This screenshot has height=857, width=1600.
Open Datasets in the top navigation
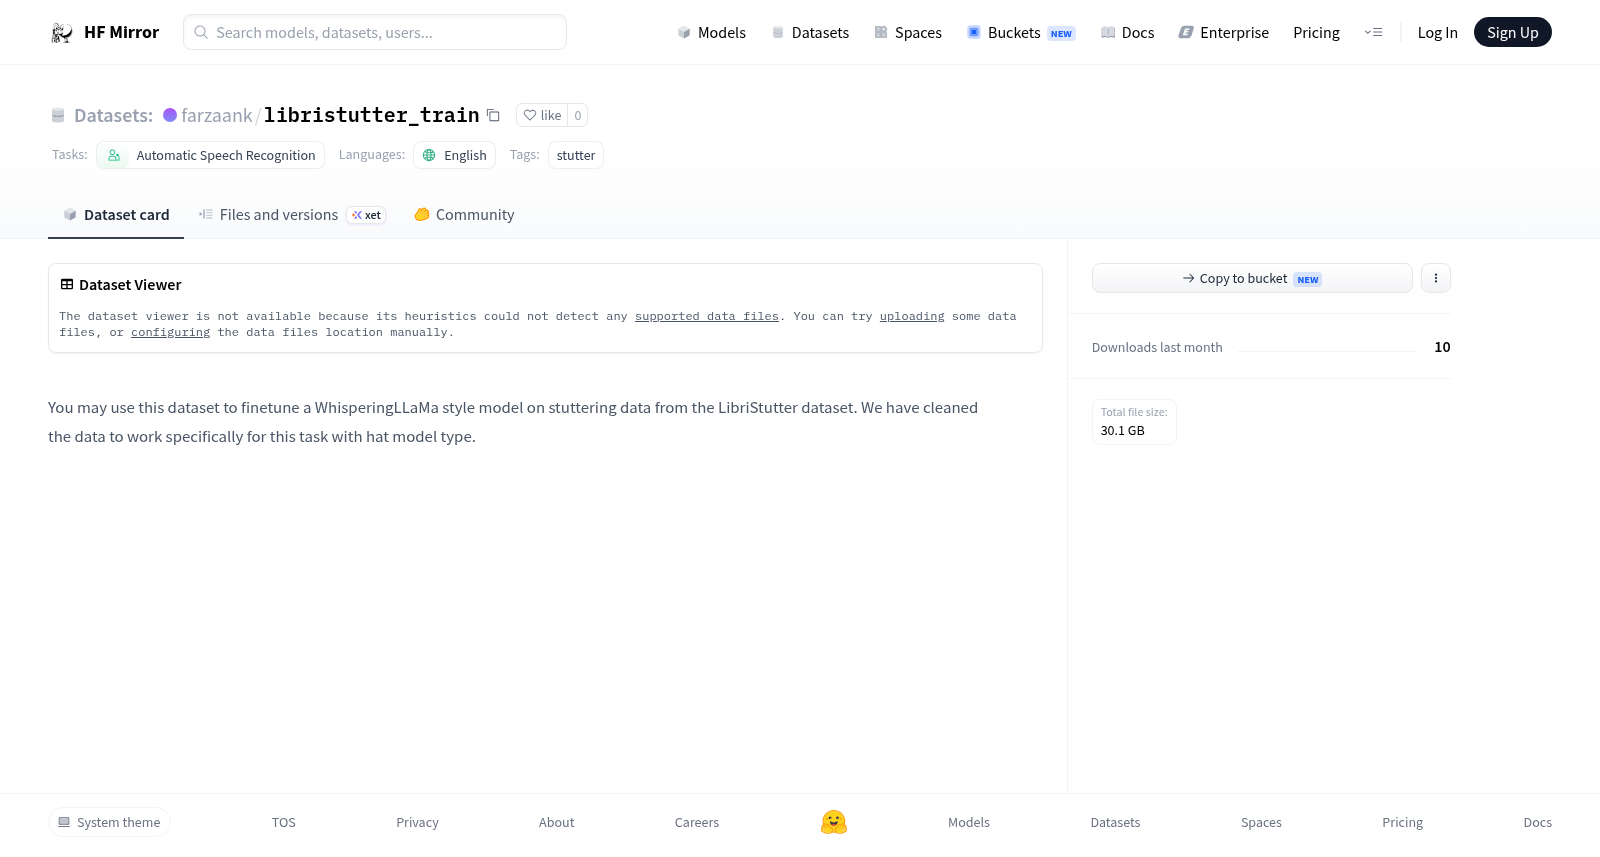click(x=810, y=32)
